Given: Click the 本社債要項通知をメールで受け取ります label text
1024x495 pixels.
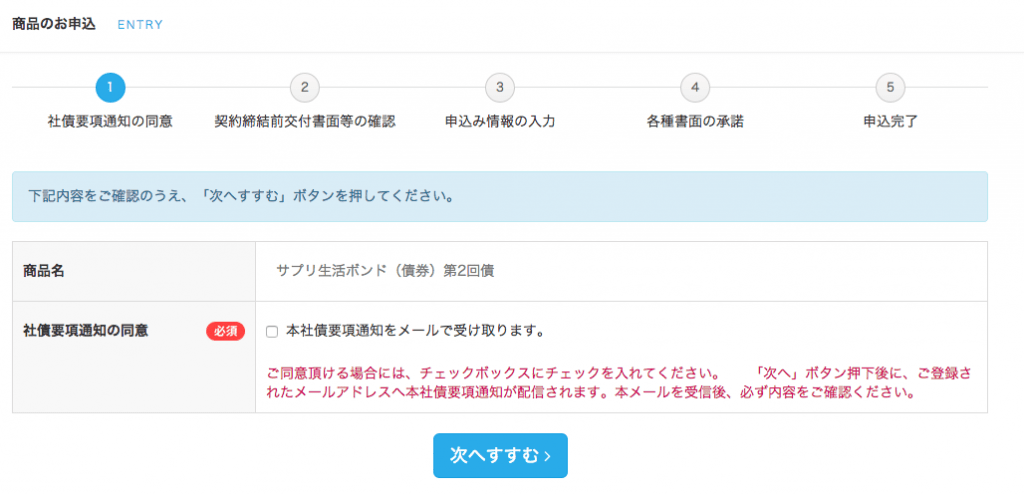Looking at the screenshot, I should pos(415,331).
